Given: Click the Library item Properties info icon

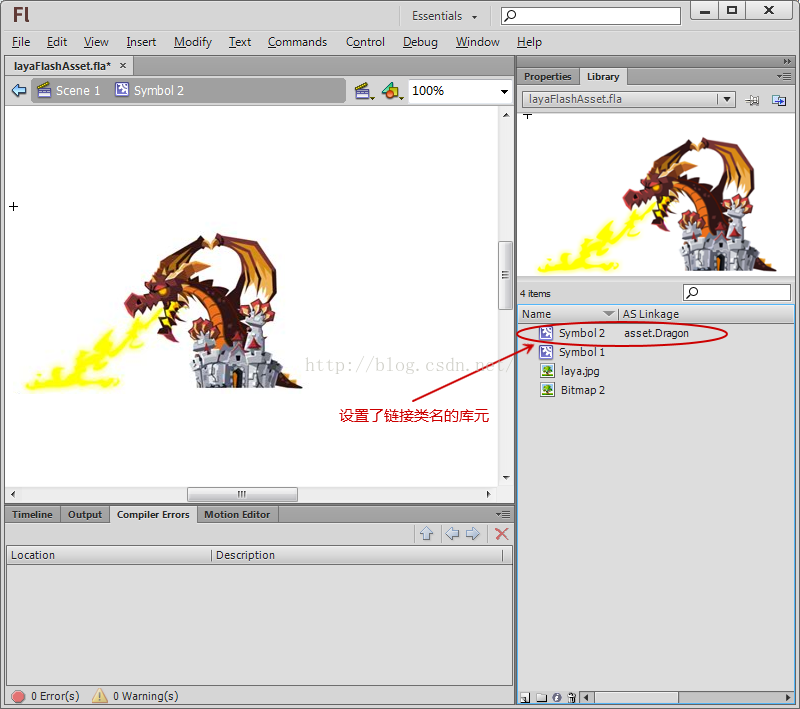Looking at the screenshot, I should pyautogui.click(x=557, y=697).
